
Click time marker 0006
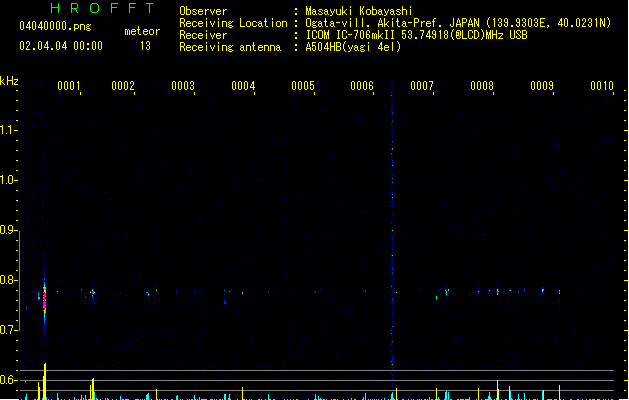pyautogui.click(x=362, y=86)
